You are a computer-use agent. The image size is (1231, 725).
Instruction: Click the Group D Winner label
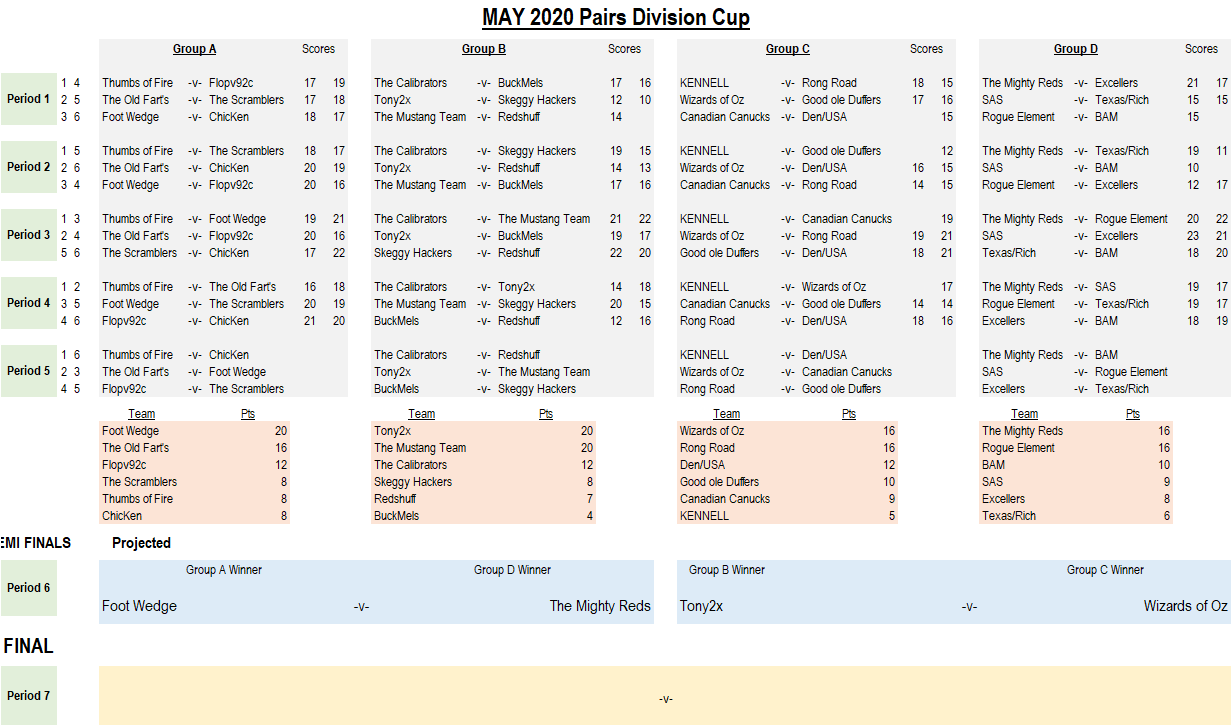512,570
